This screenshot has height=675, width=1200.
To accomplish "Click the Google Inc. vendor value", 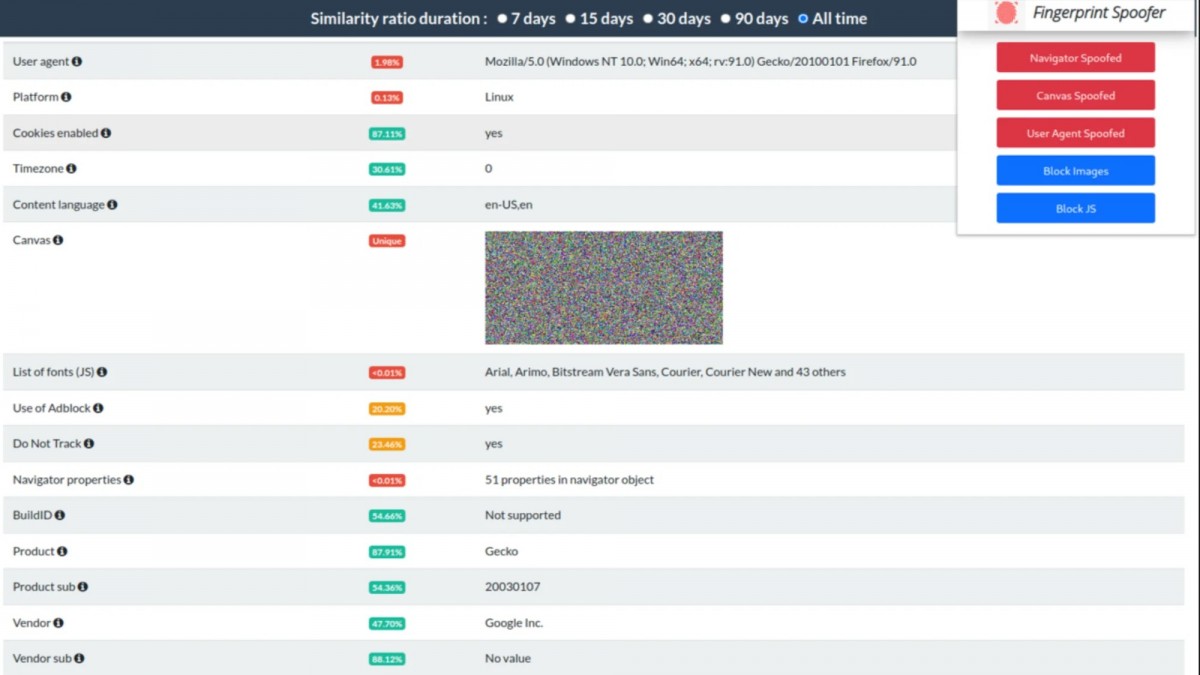I will click(514, 623).
